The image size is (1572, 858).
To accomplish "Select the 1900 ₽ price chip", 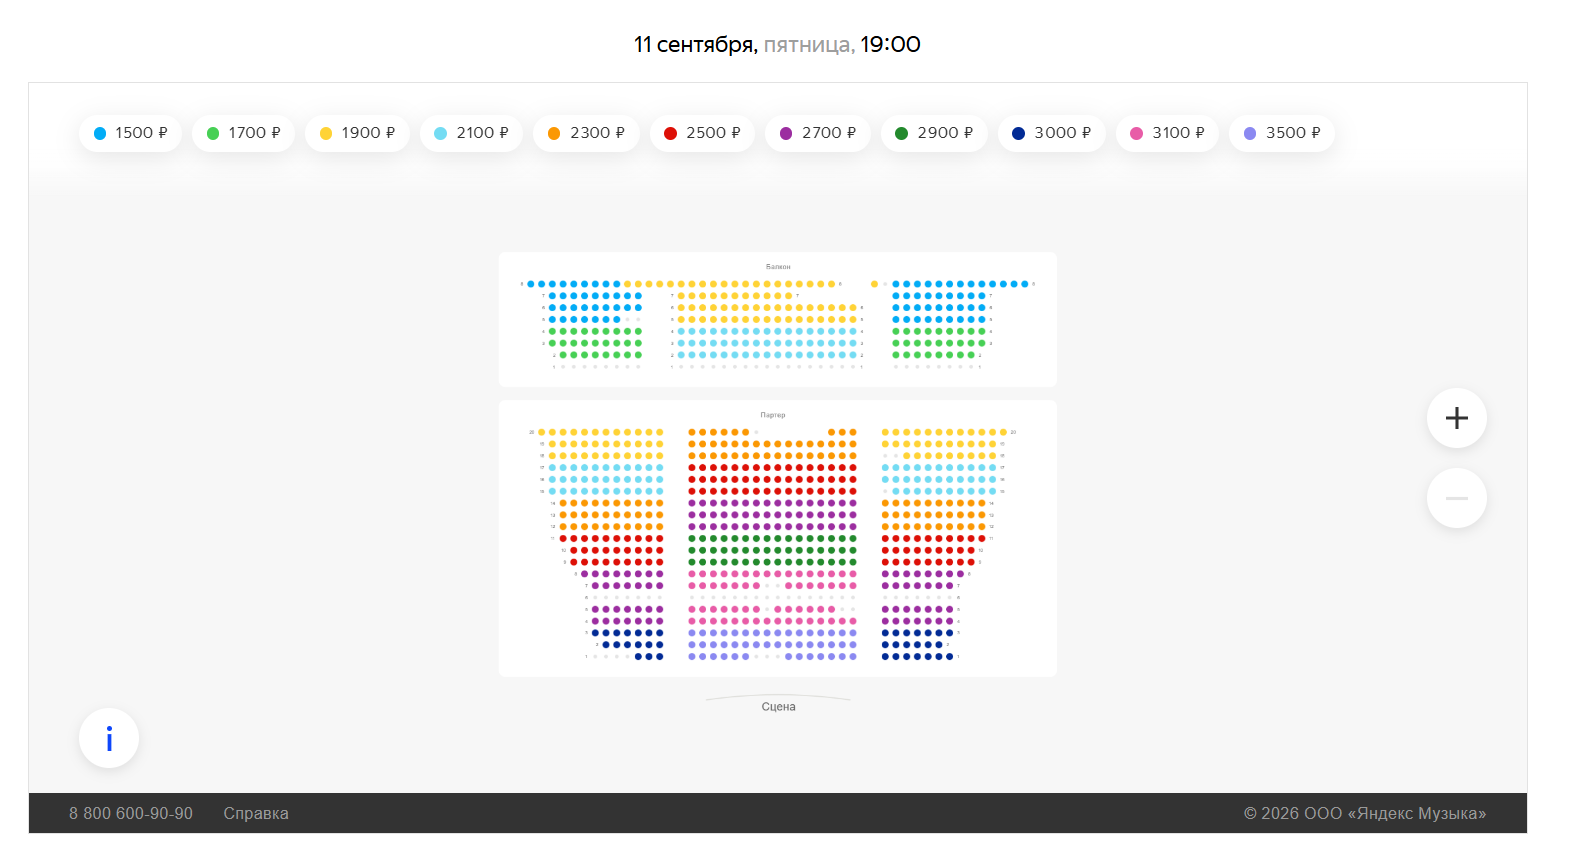I will 357,133.
